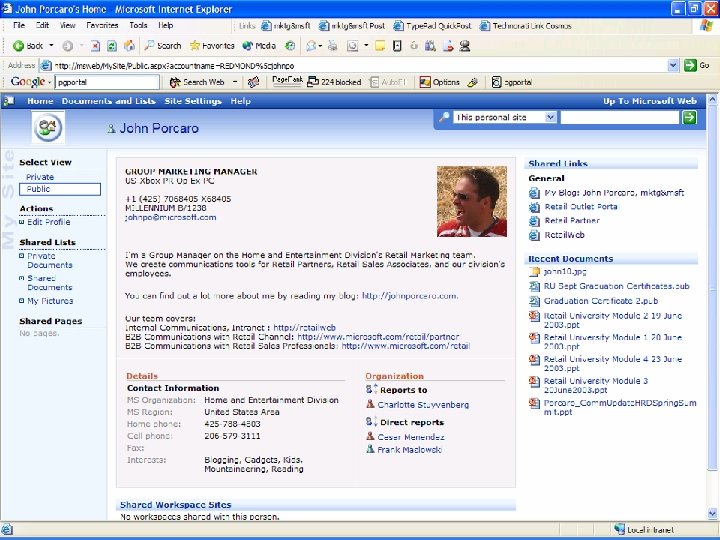Viewport: 720px width, 540px height.
Task: Click Search Web on Google toolbar
Action: point(197,82)
